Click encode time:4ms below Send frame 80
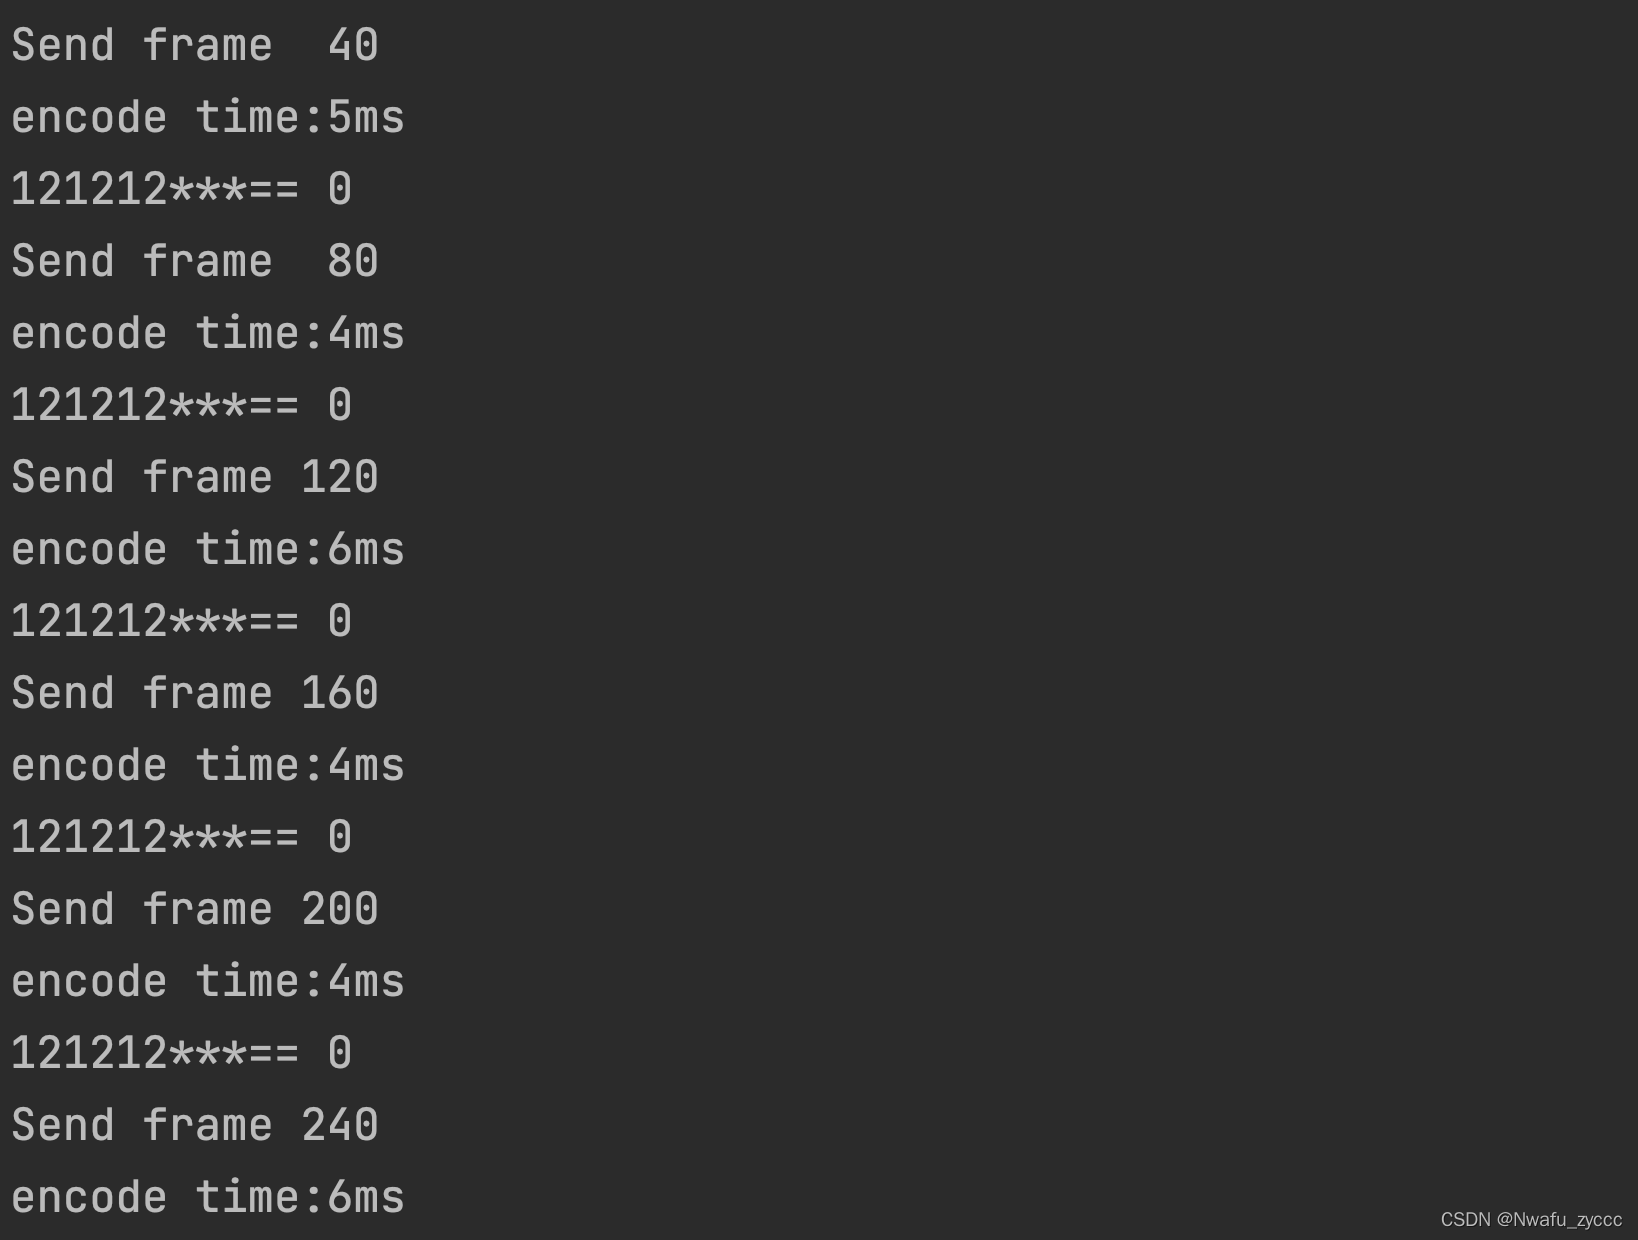 (207, 334)
